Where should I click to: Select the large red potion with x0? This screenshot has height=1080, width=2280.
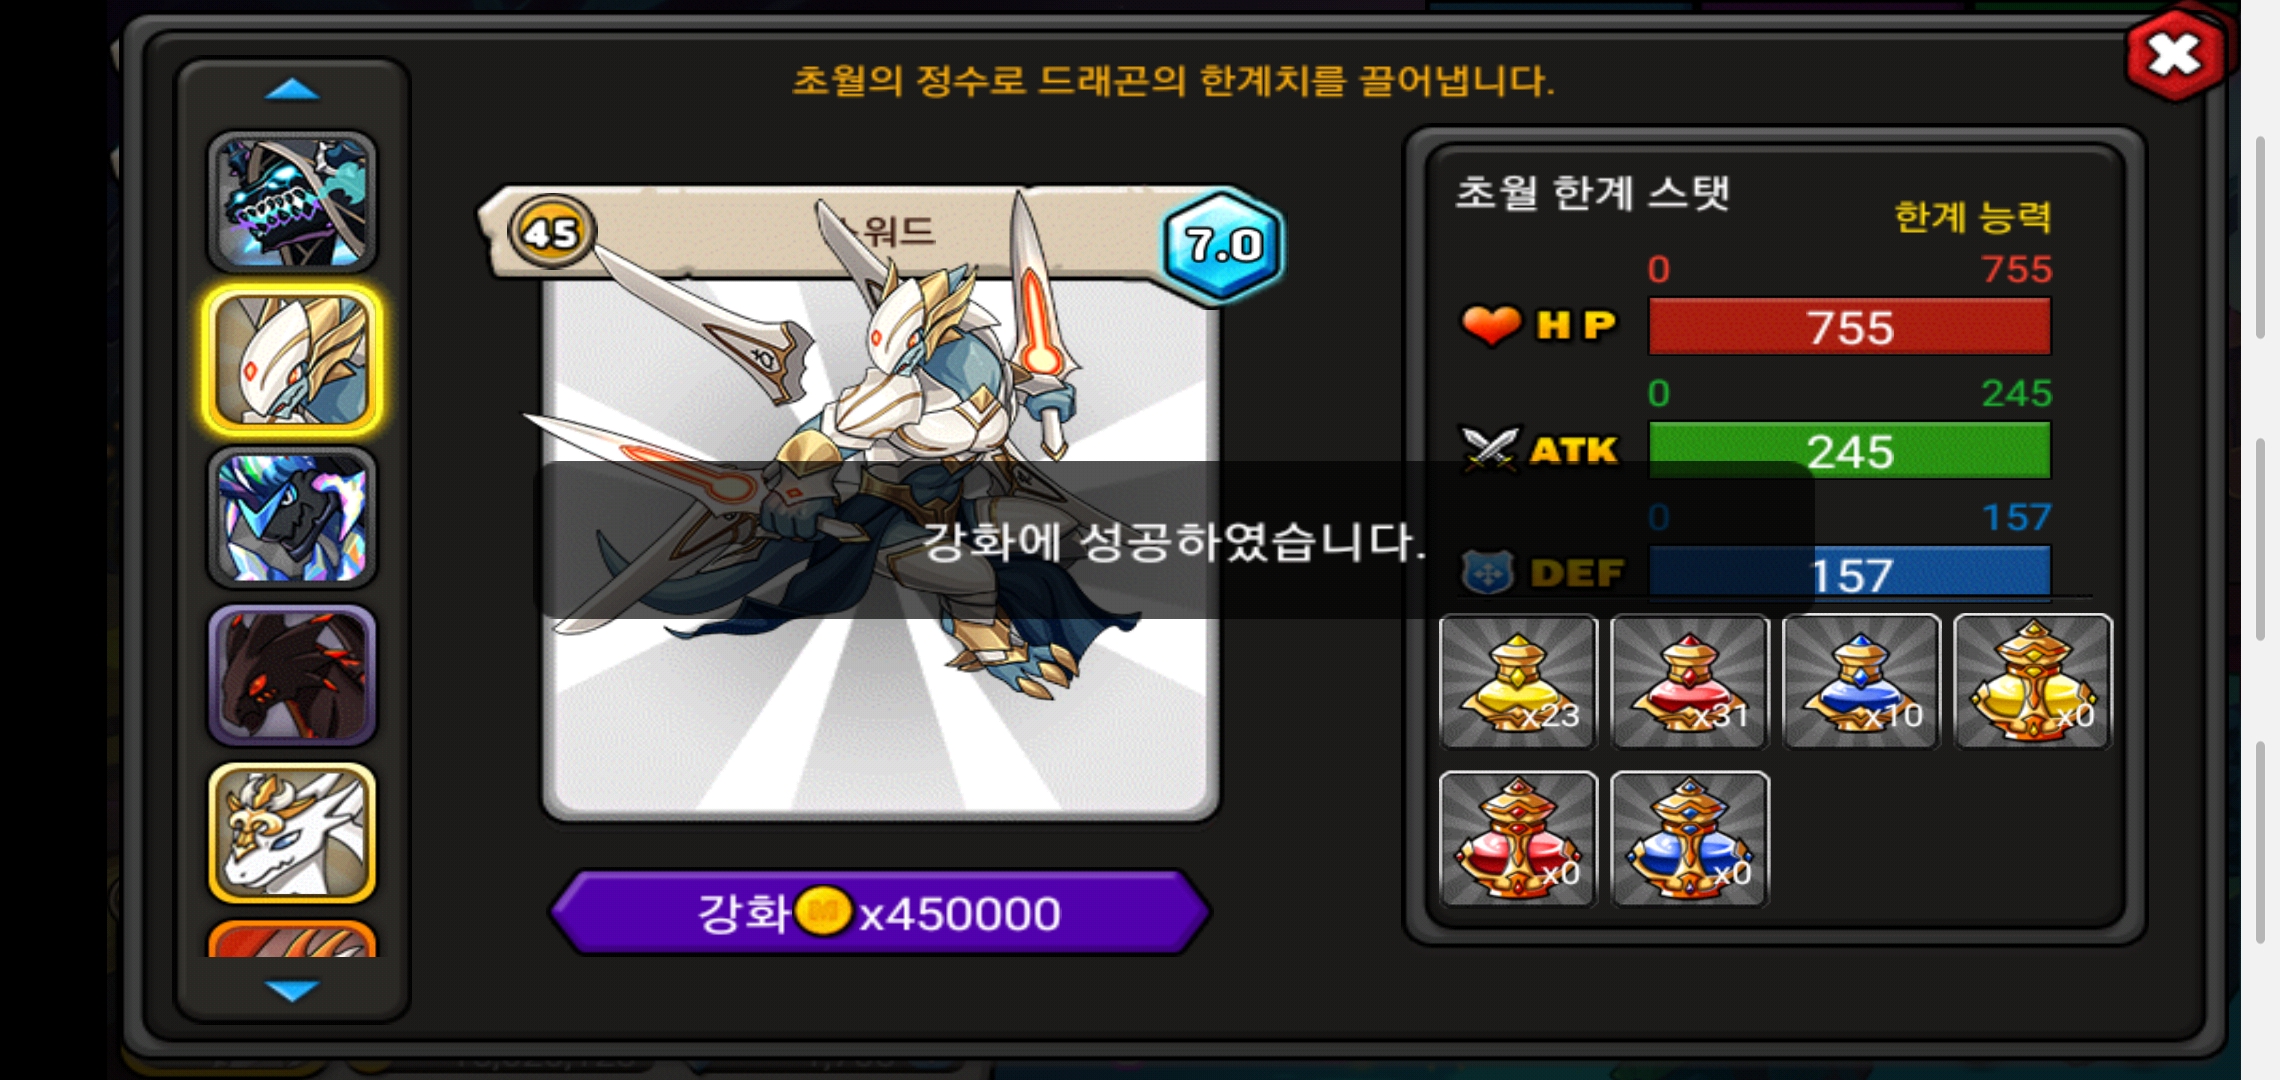[x=1518, y=839]
